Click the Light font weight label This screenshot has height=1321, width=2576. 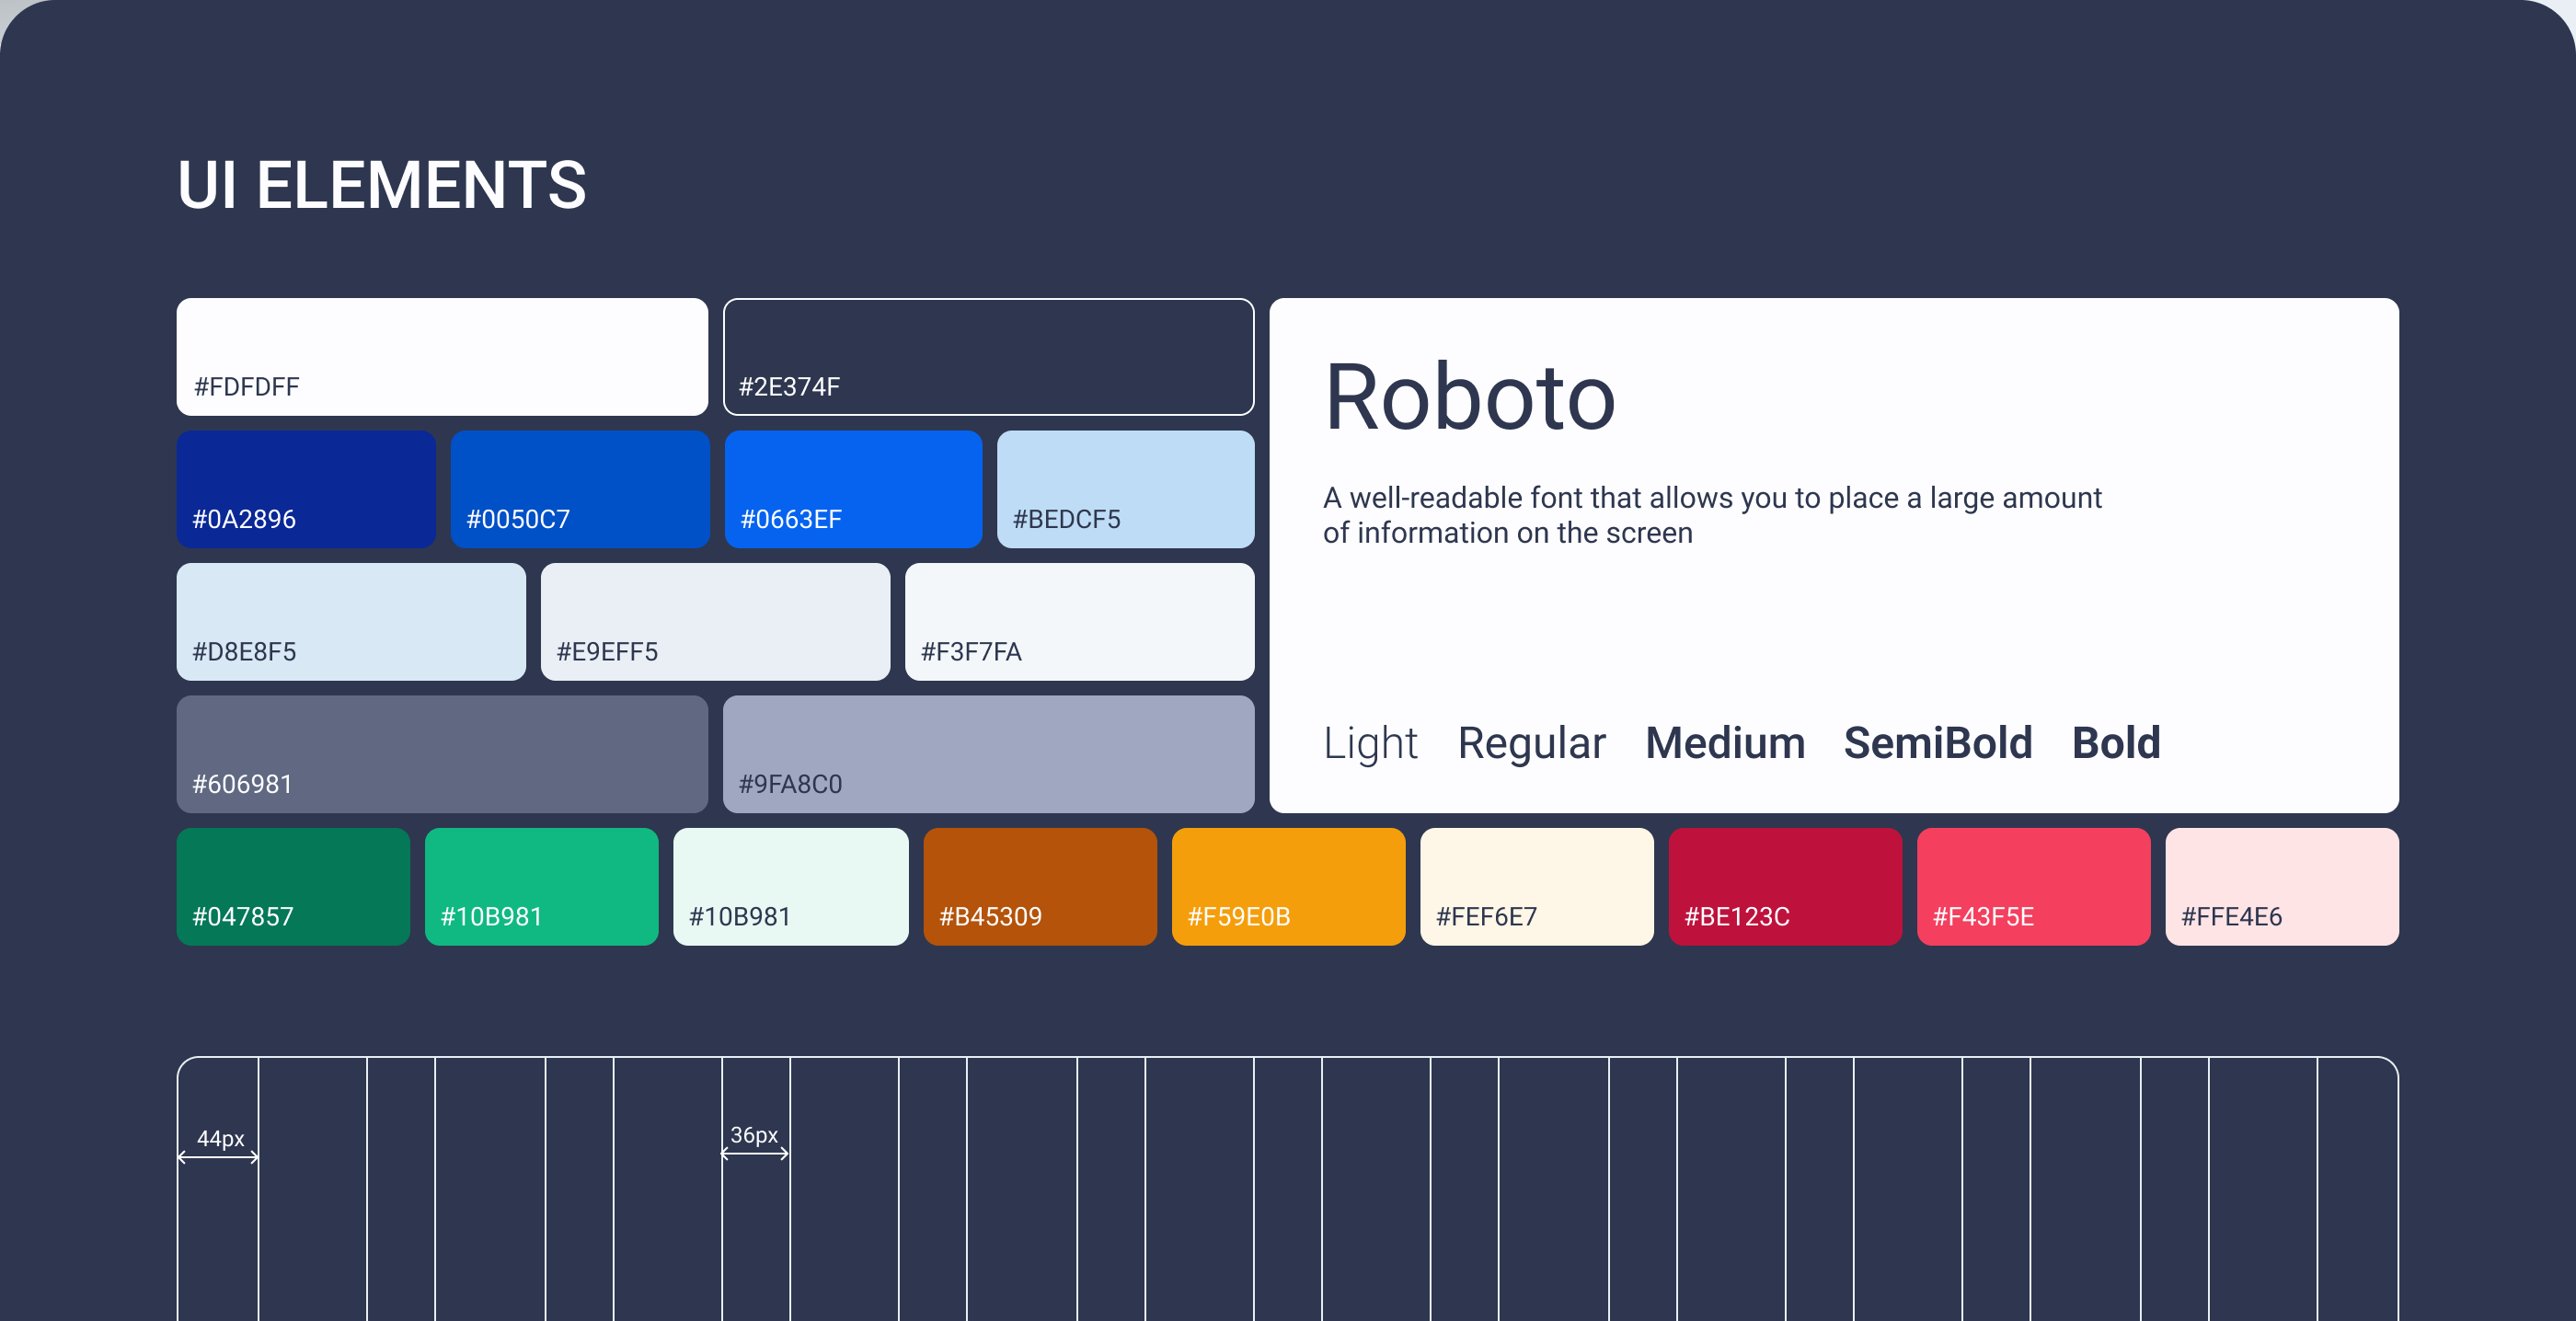point(1370,743)
